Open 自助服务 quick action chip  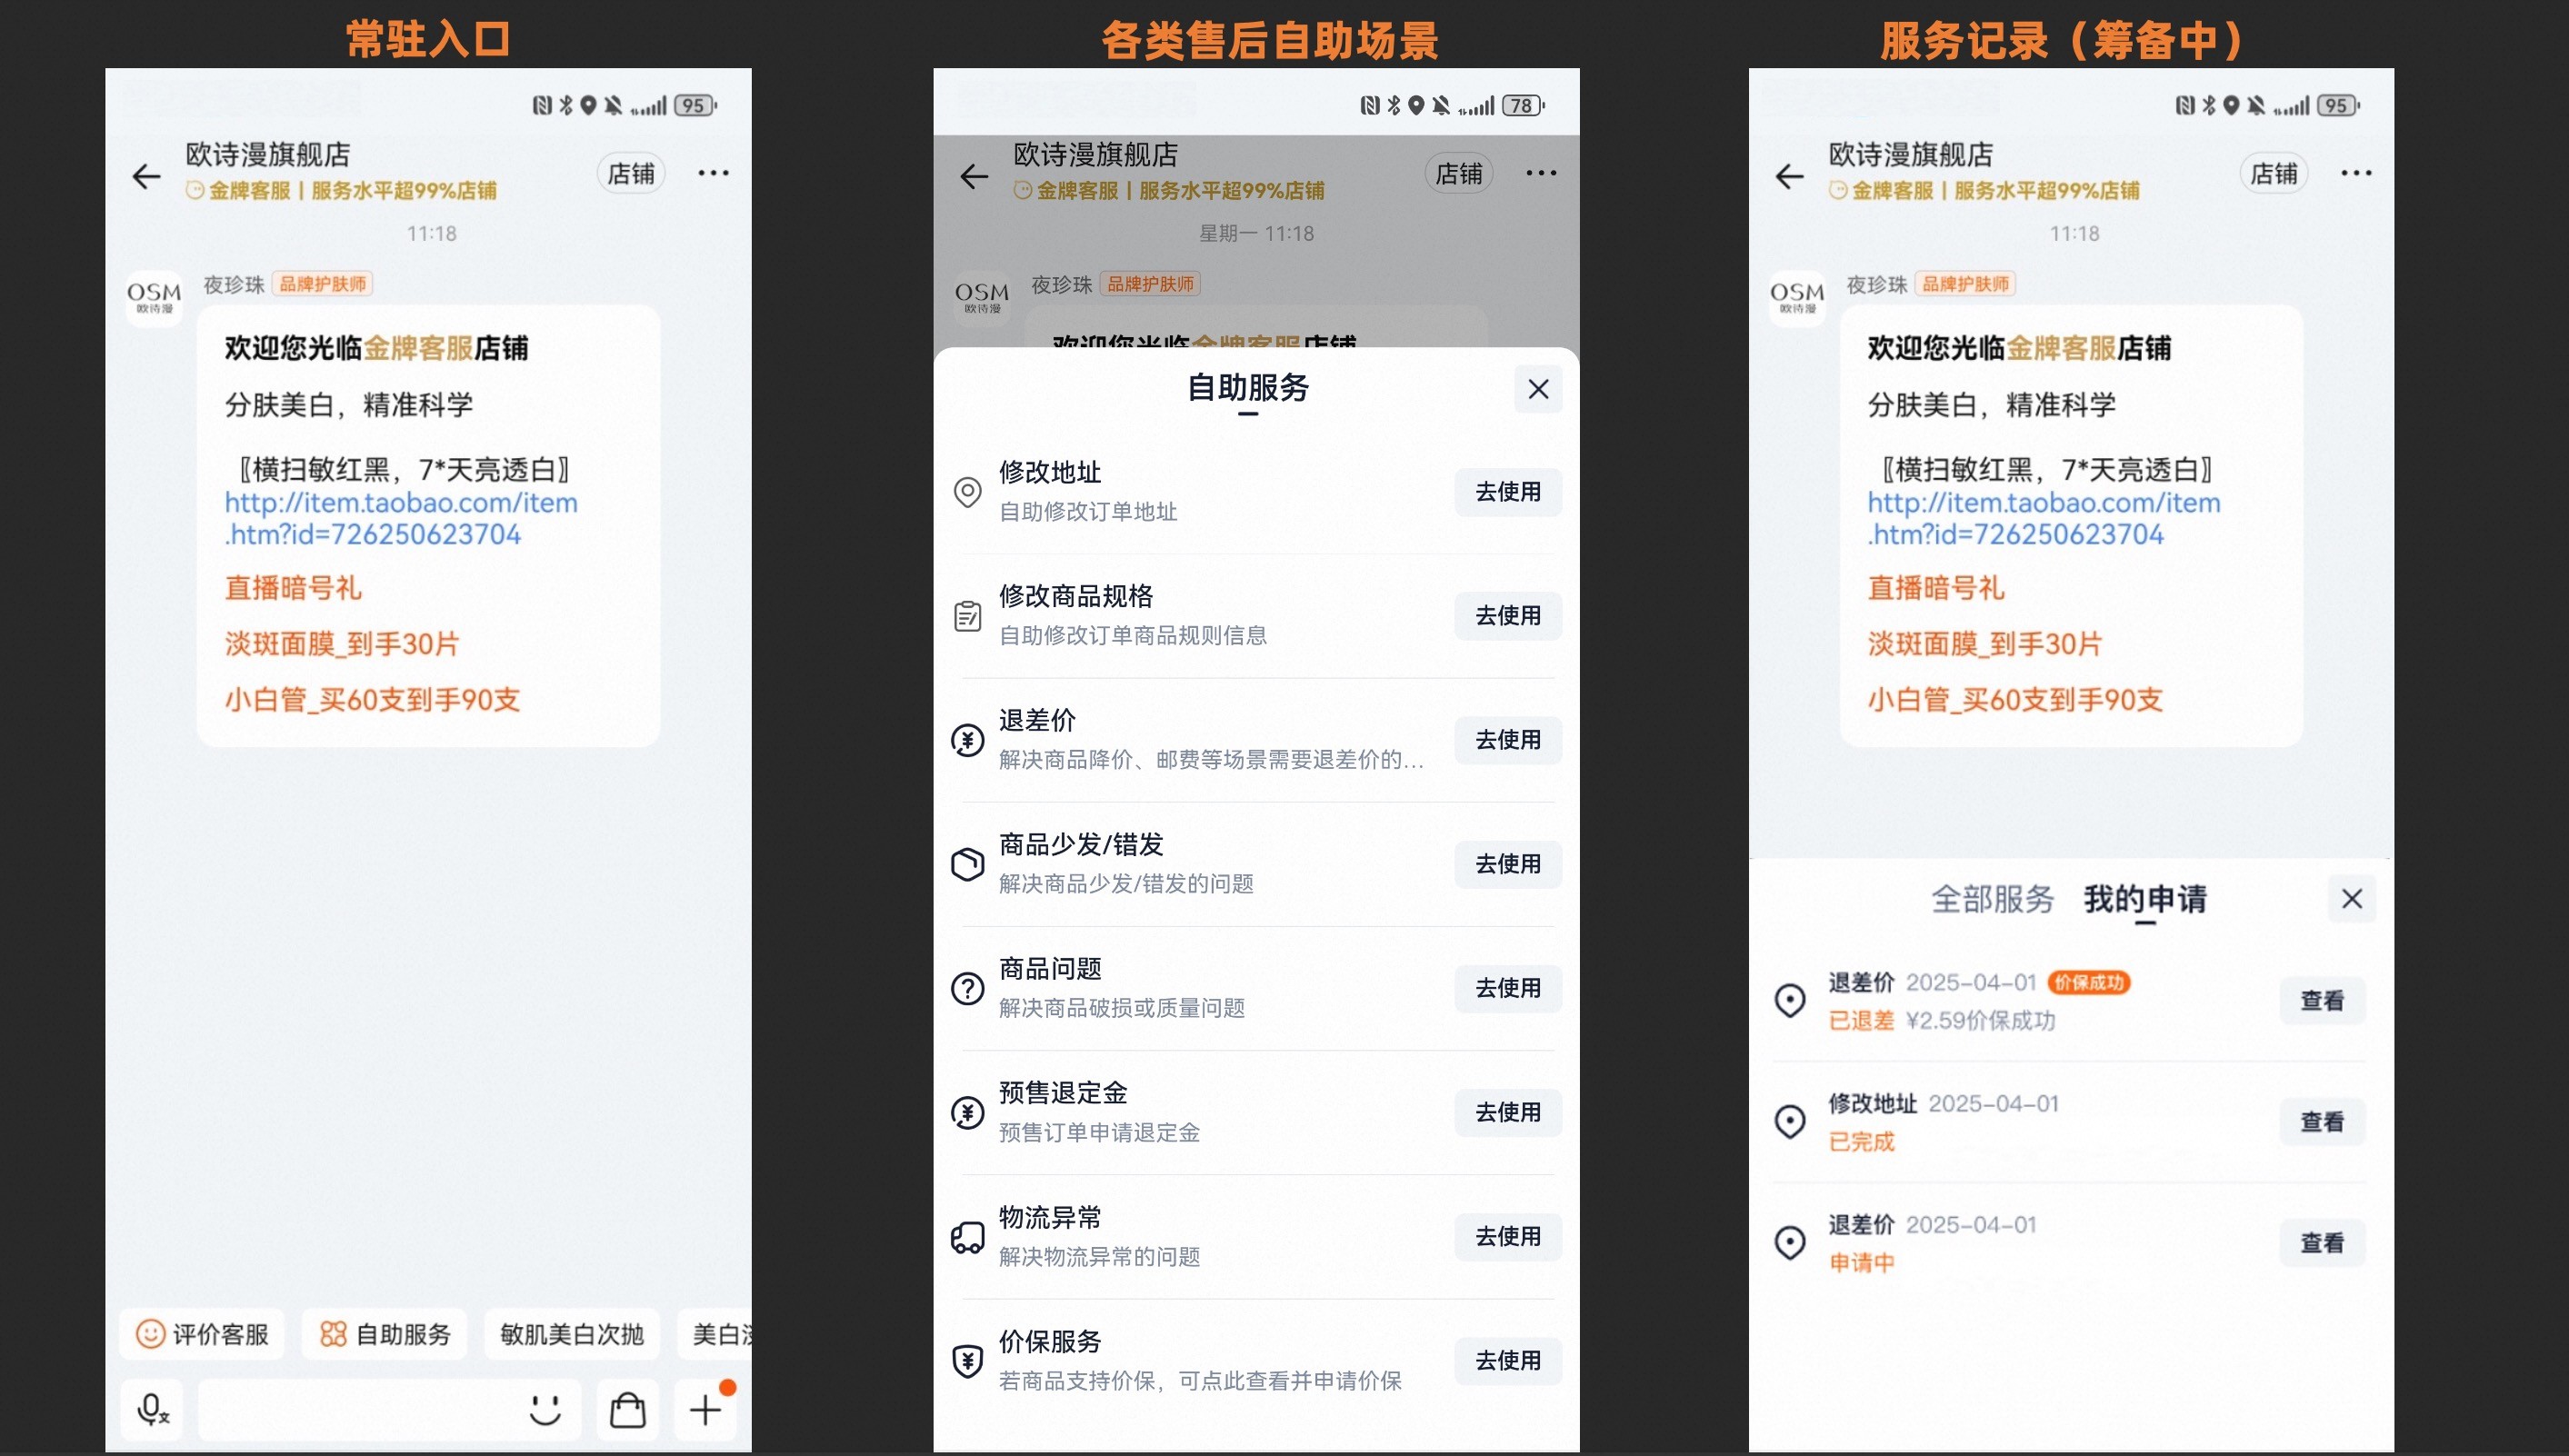pos(385,1334)
